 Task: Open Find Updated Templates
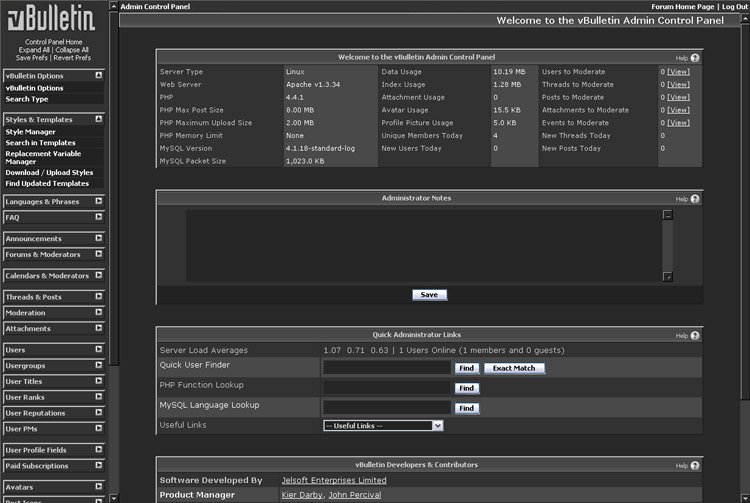47,183
